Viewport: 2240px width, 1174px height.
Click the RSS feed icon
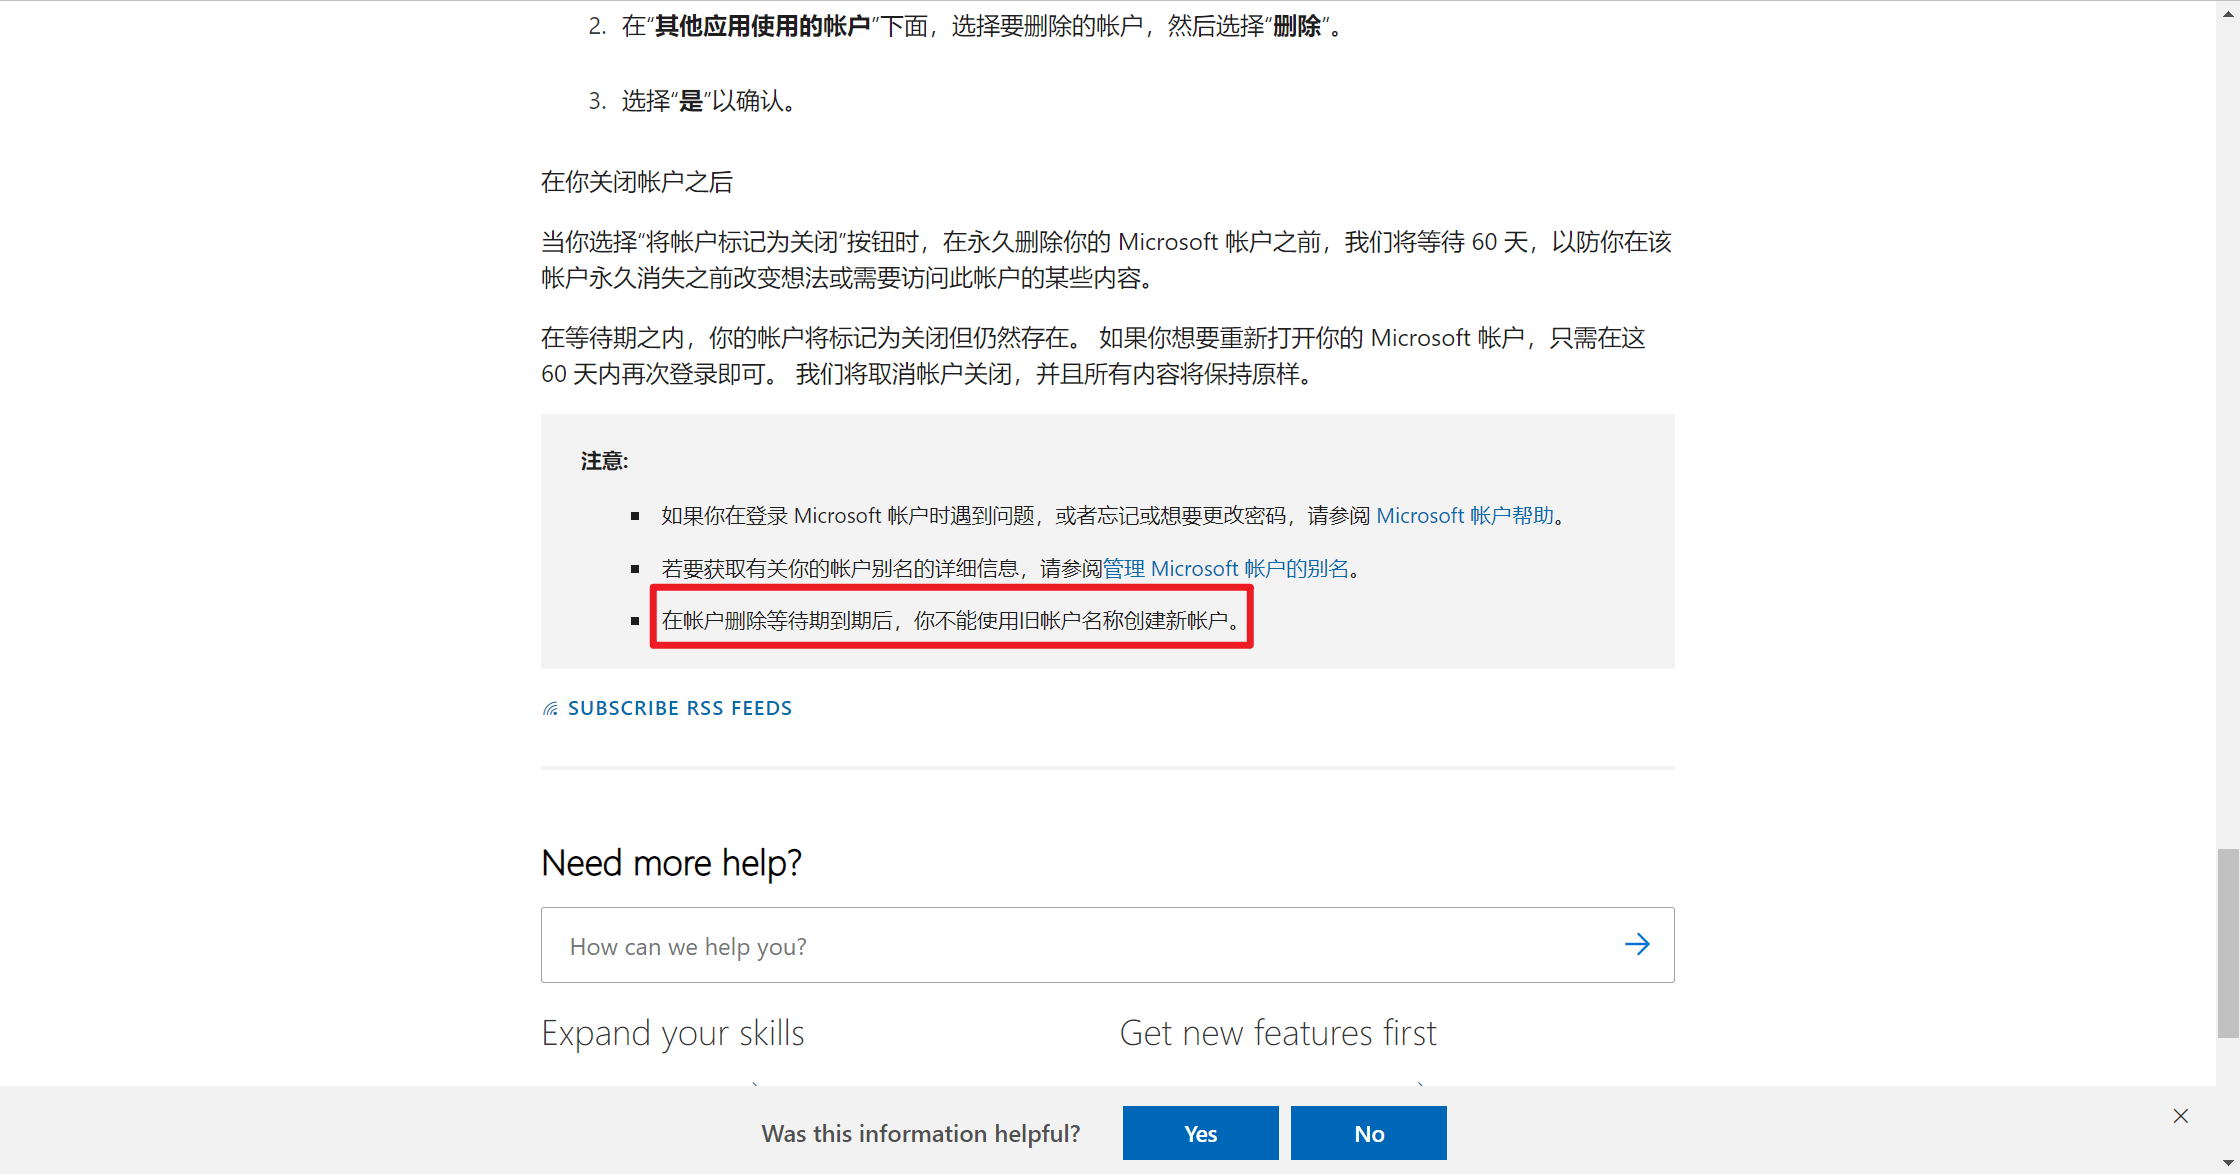click(x=550, y=709)
